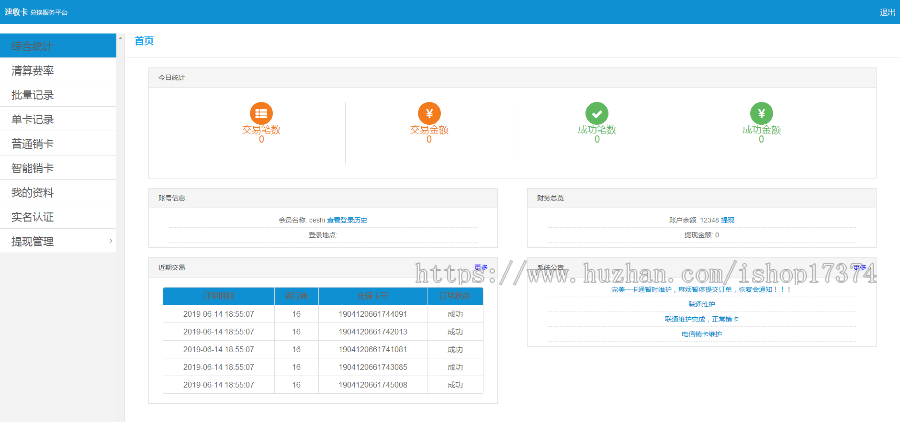Open 清算费率 in the sidebar
Viewport: 900px width, 422px height.
coord(32,71)
